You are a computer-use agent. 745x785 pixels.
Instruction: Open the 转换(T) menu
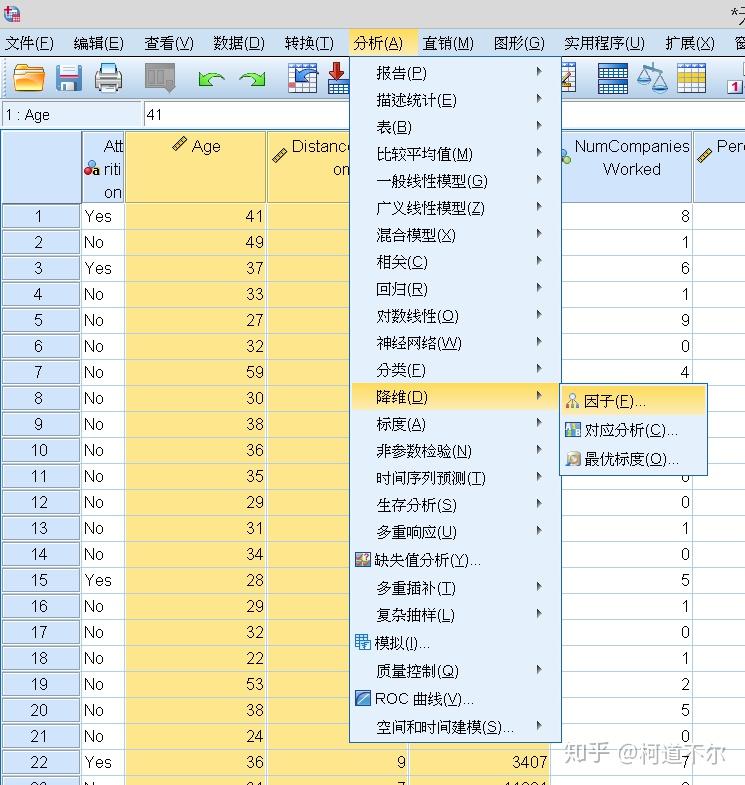click(x=309, y=44)
